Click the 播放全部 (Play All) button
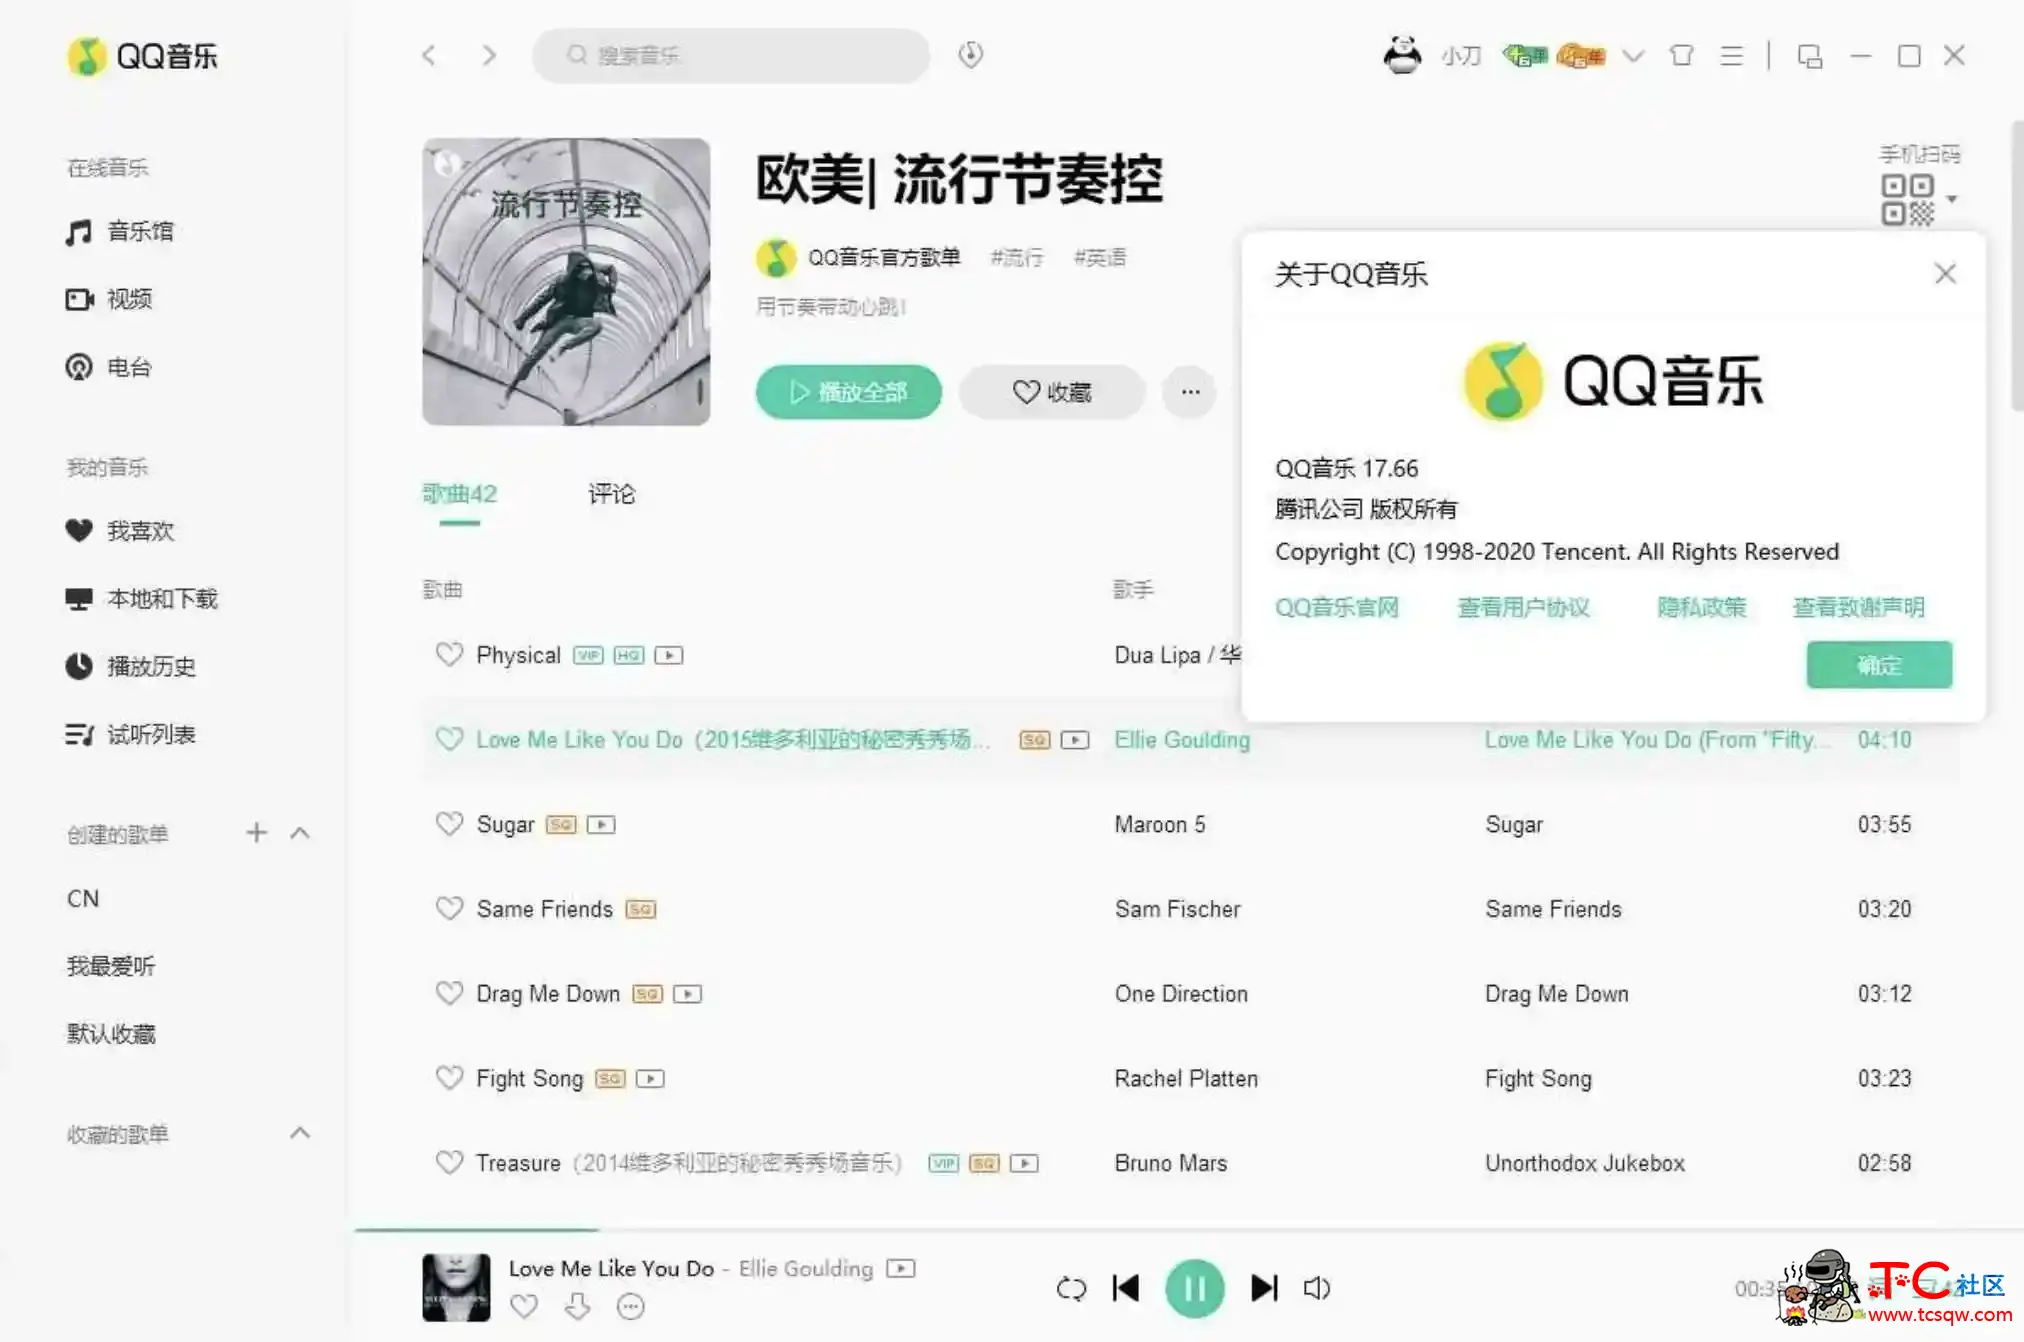The image size is (2024, 1342). (849, 391)
